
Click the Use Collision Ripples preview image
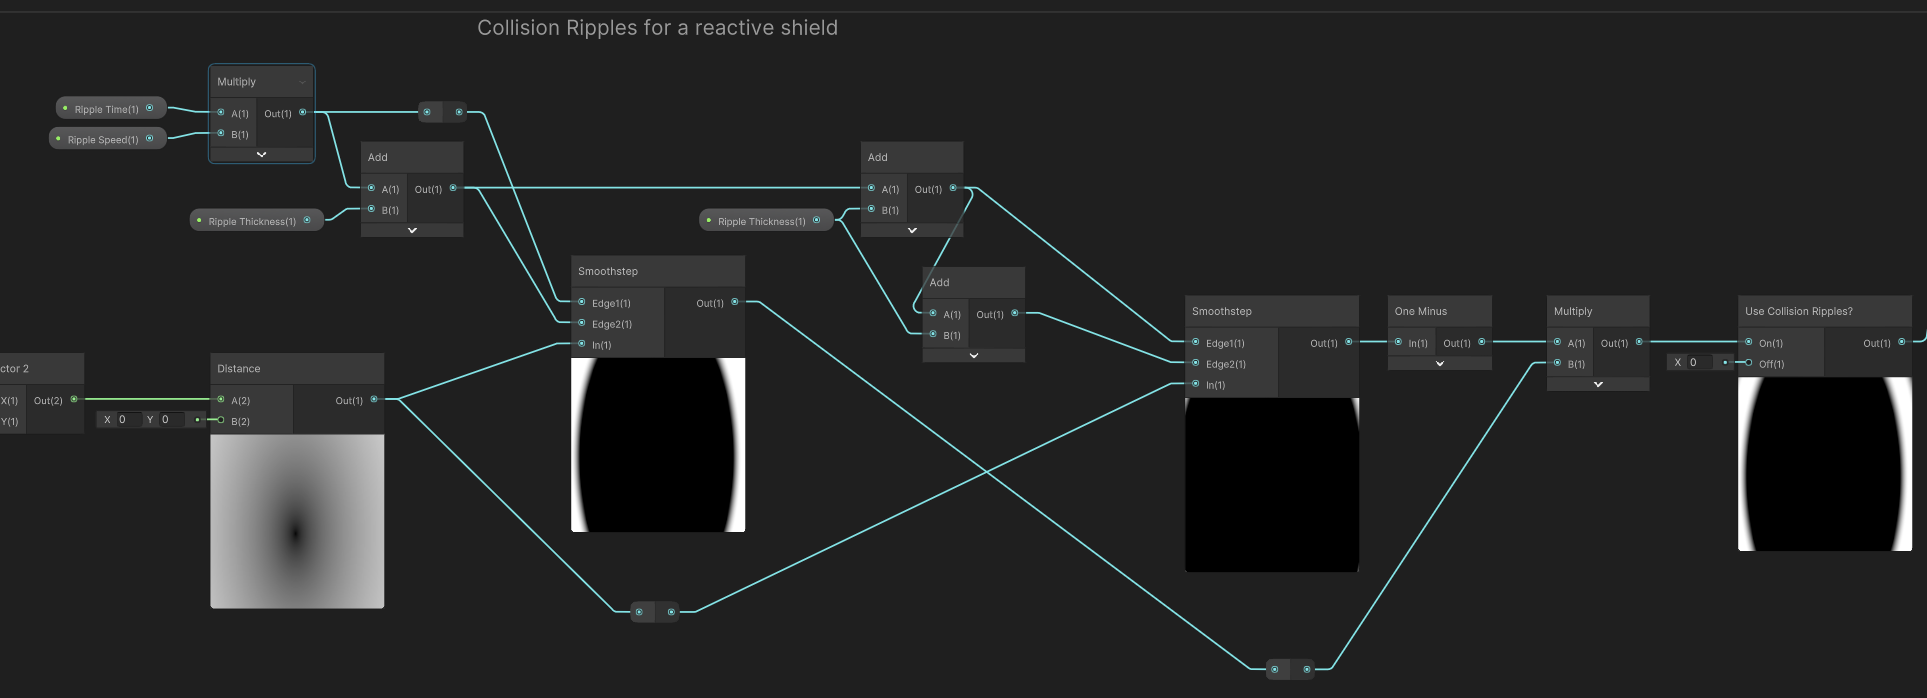point(1824,464)
